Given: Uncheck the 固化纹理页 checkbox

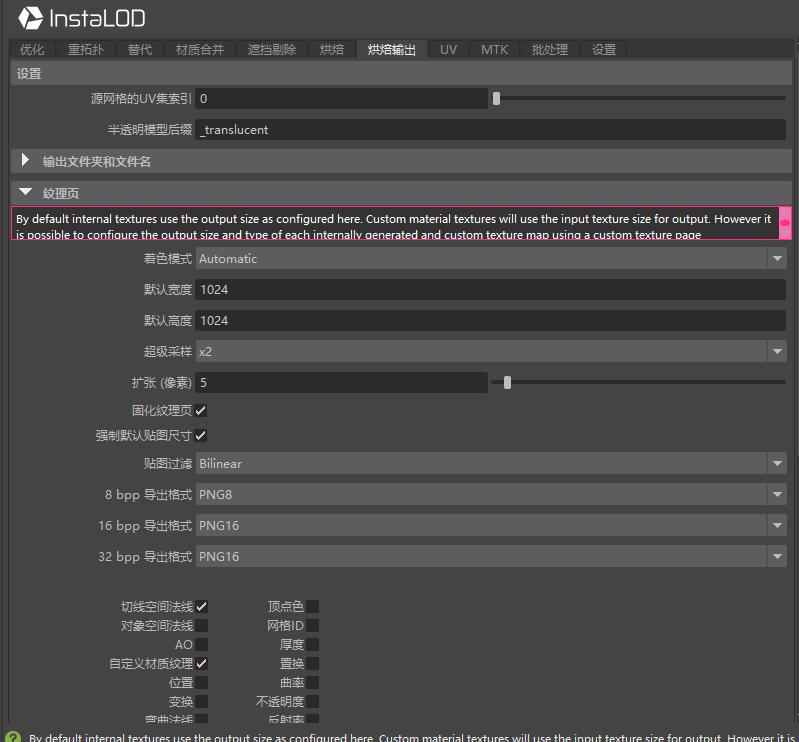Looking at the screenshot, I should 201,410.
